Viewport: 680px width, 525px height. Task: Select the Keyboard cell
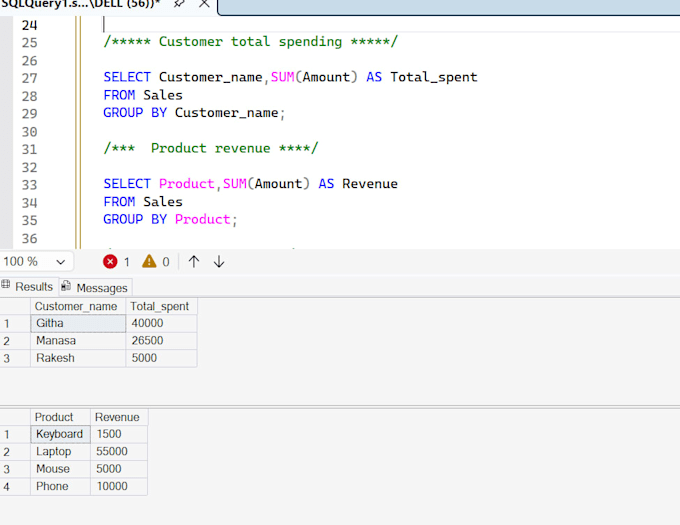click(60, 434)
